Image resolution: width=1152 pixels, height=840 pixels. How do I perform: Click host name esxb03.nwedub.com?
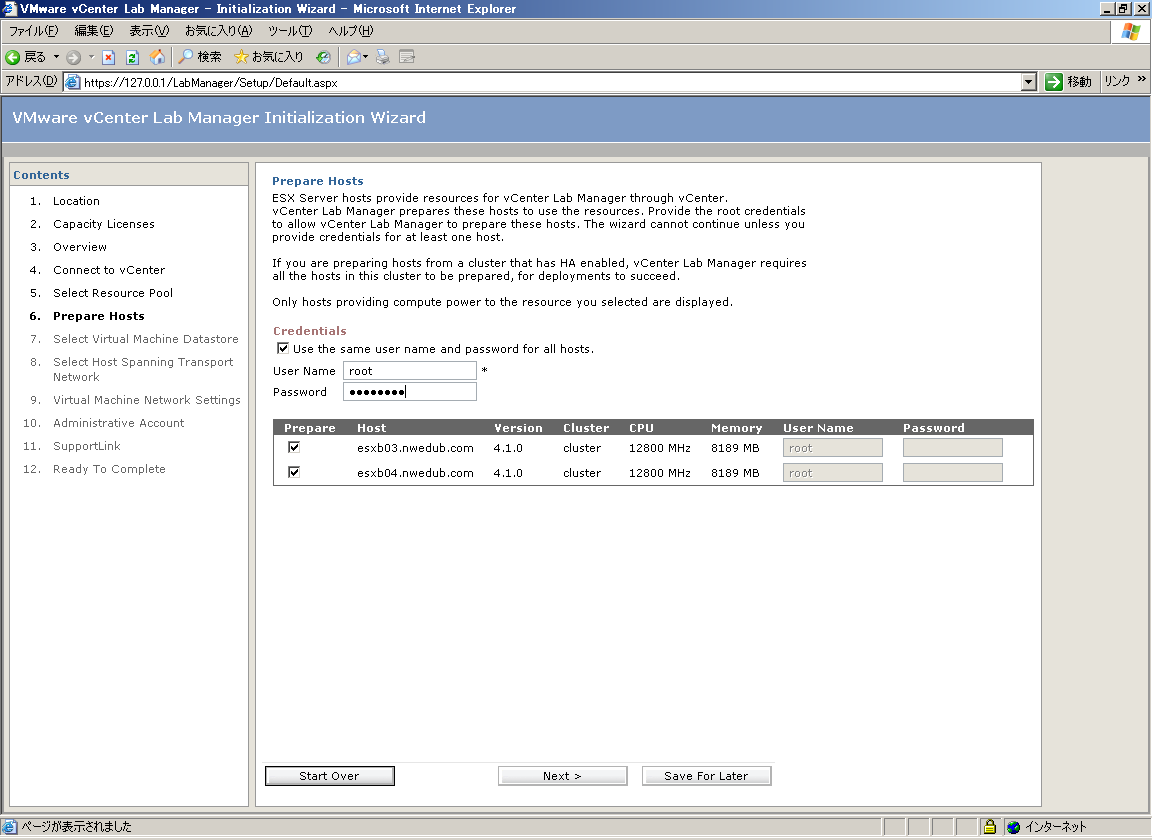(x=415, y=448)
